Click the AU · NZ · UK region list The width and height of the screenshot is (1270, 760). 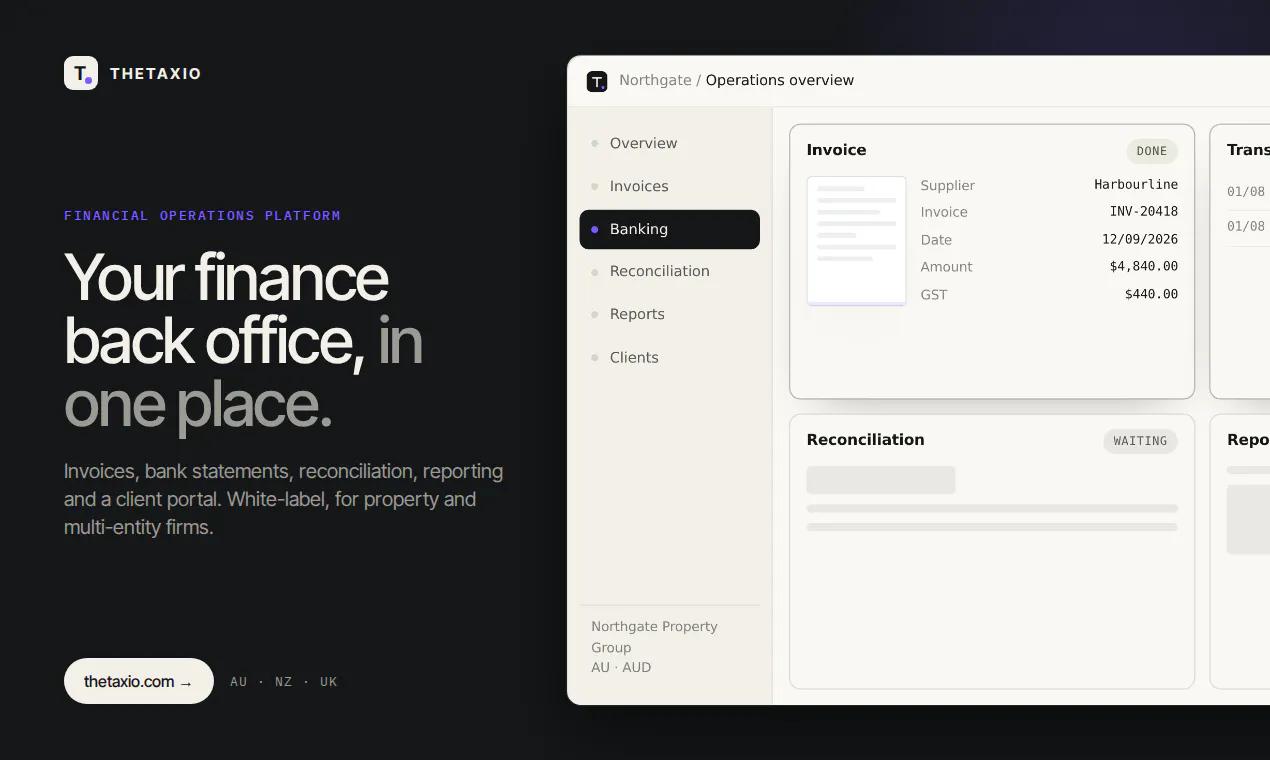click(x=284, y=682)
